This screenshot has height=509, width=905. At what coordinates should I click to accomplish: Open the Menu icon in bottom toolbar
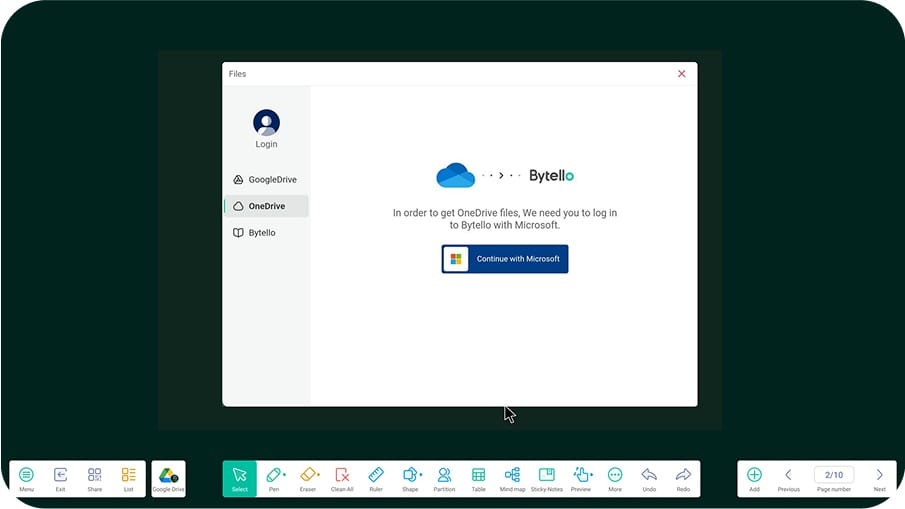(26, 478)
